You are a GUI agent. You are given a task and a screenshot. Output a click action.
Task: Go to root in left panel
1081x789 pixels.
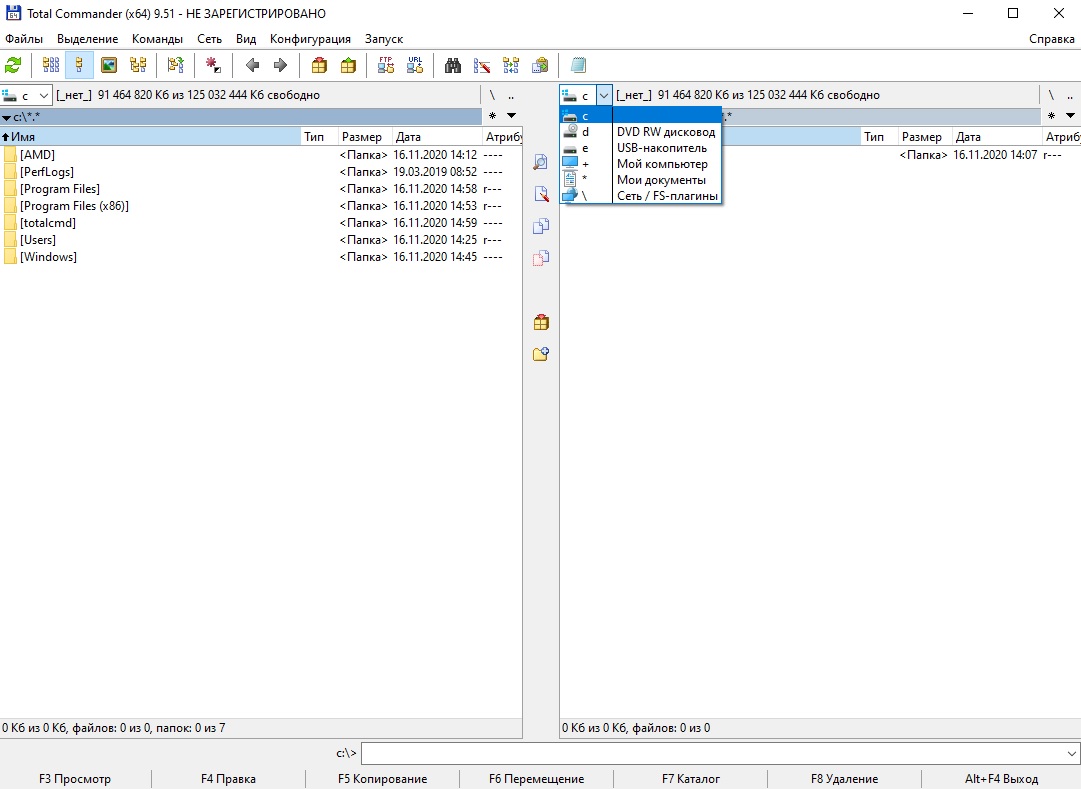click(x=492, y=95)
